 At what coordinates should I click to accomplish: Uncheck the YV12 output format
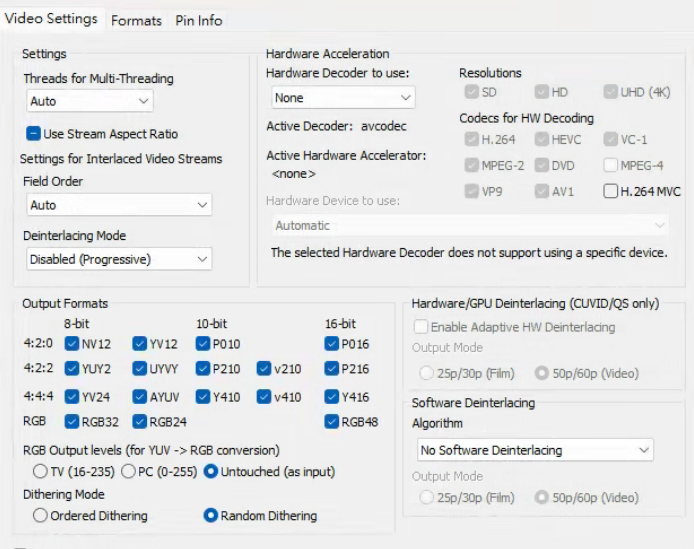click(141, 344)
